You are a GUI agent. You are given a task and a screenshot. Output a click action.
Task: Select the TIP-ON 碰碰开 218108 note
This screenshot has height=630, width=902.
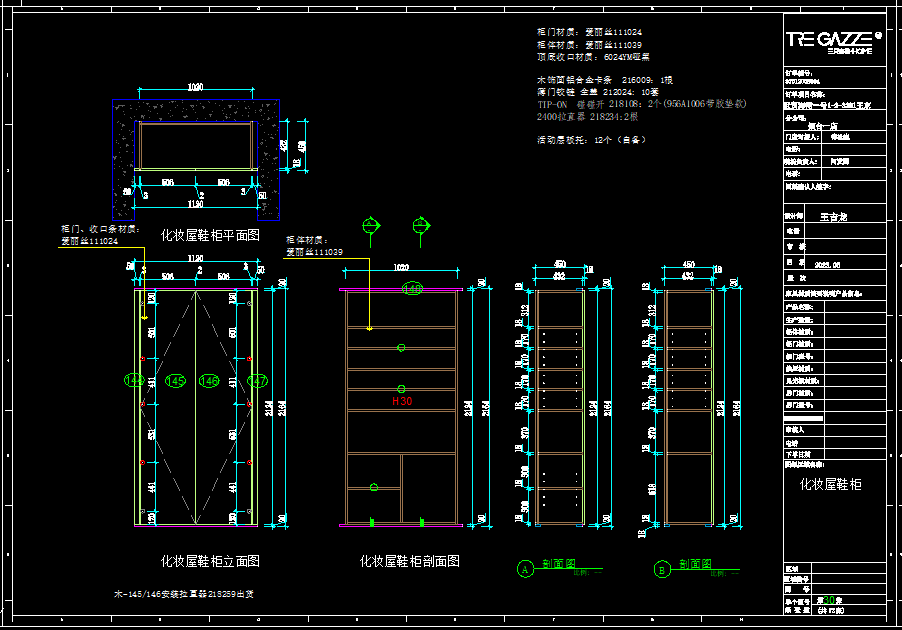coord(642,104)
